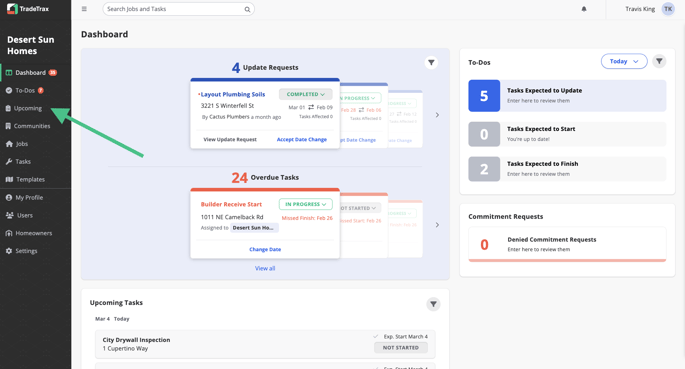This screenshot has width=685, height=369.
Task: Click the To-Dos count badge
Action: (x=41, y=90)
